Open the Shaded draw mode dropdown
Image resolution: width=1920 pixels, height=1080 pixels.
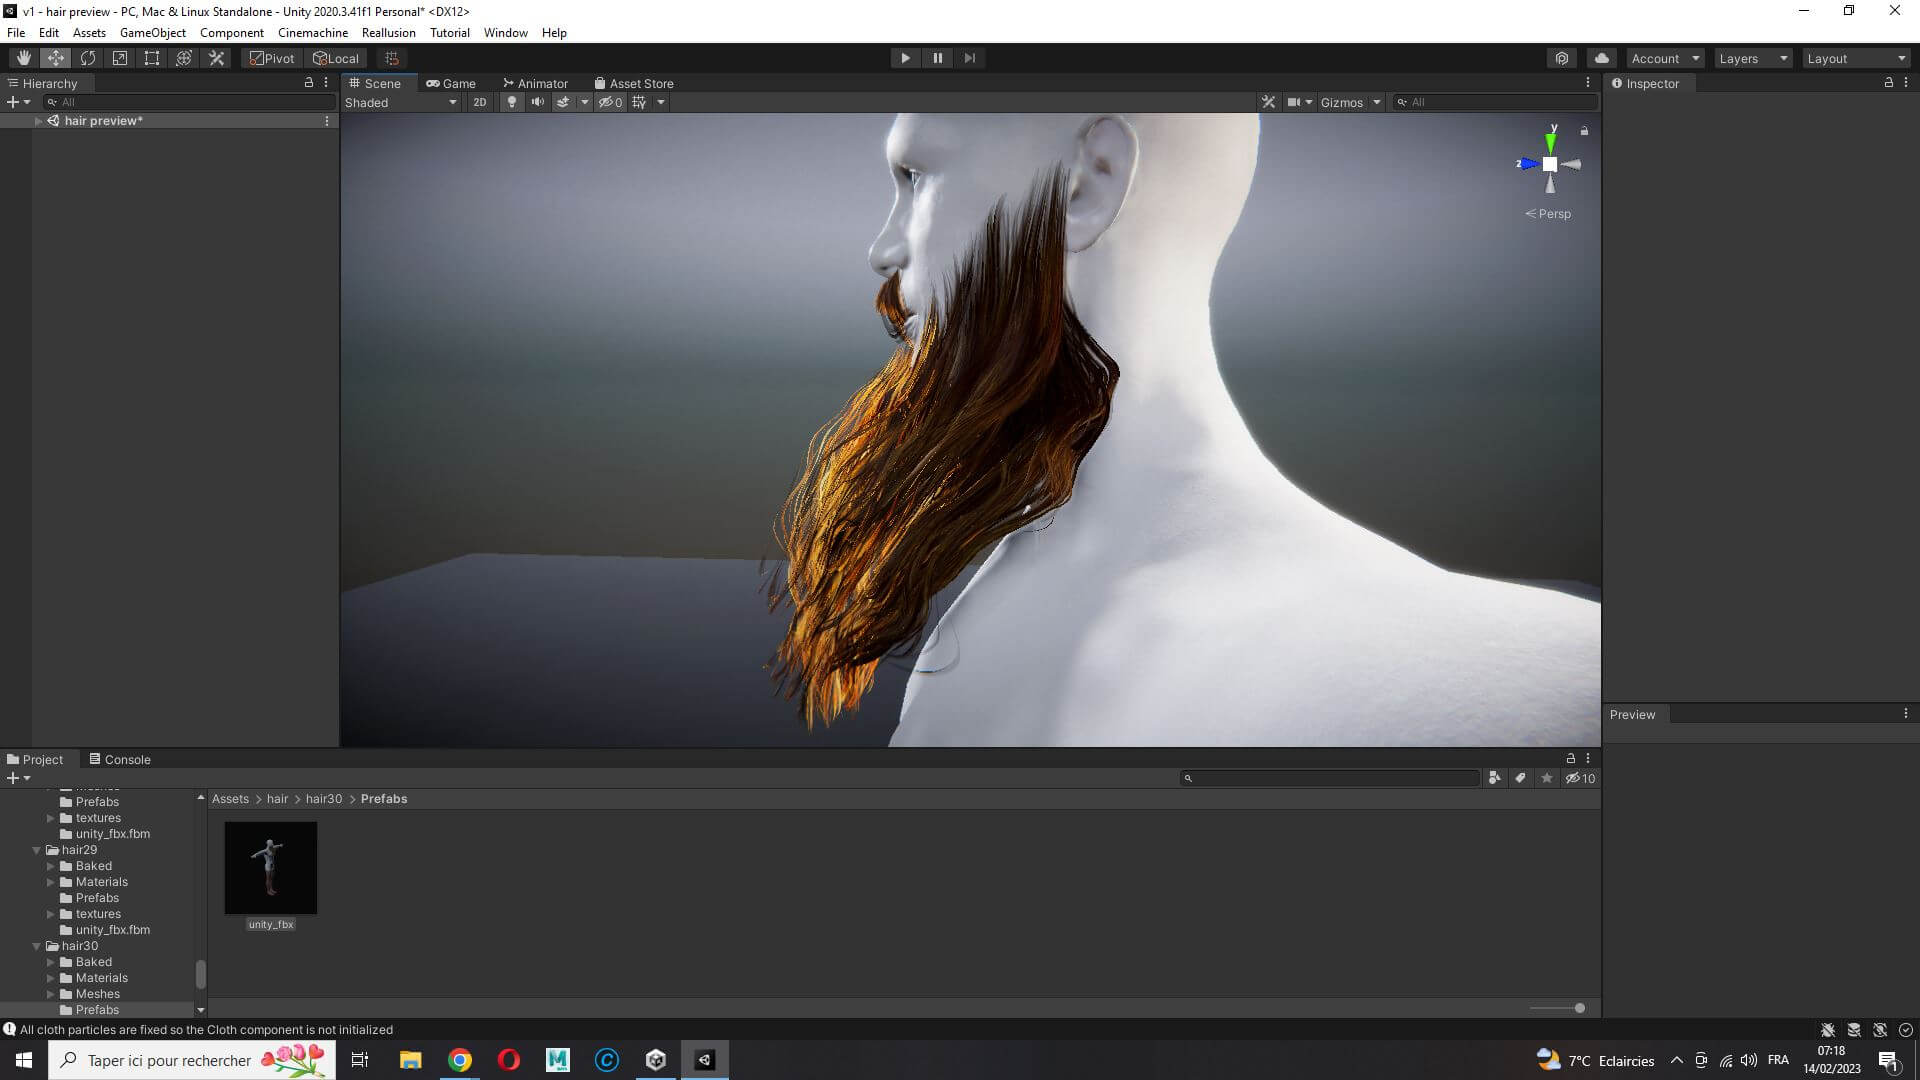401,102
